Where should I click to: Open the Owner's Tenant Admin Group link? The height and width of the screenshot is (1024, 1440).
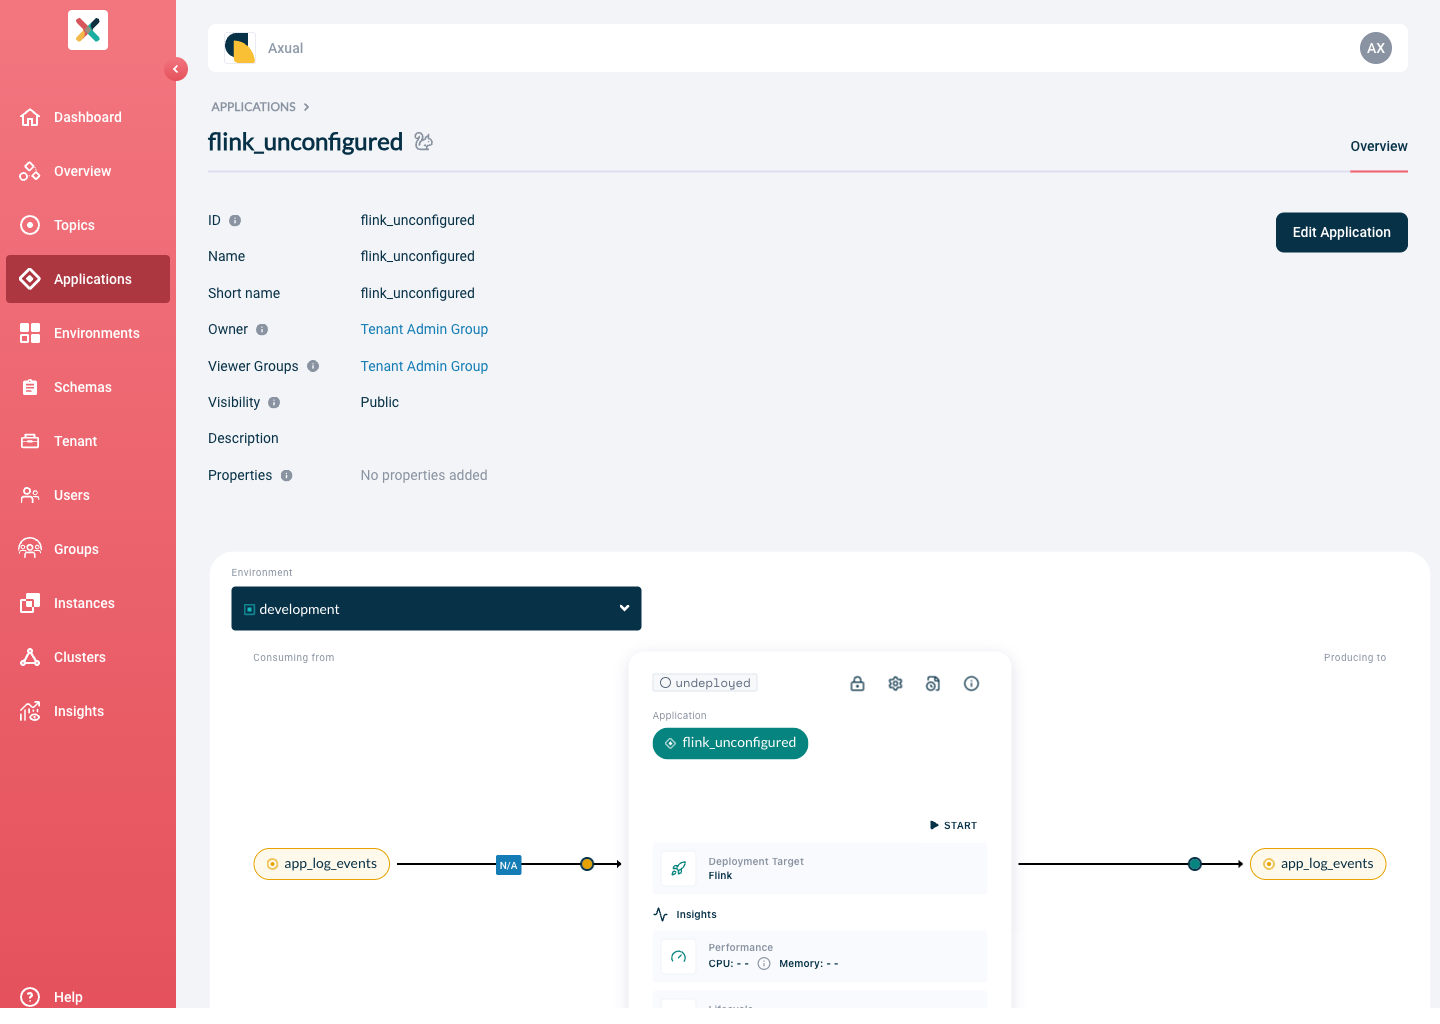pos(424,329)
